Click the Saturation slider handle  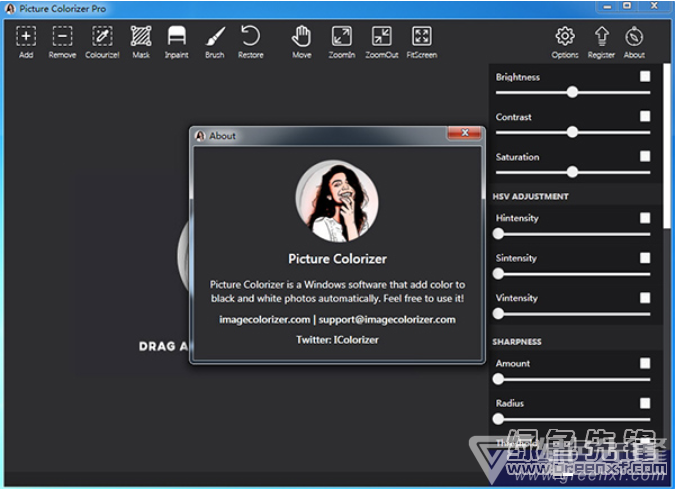[x=572, y=172]
